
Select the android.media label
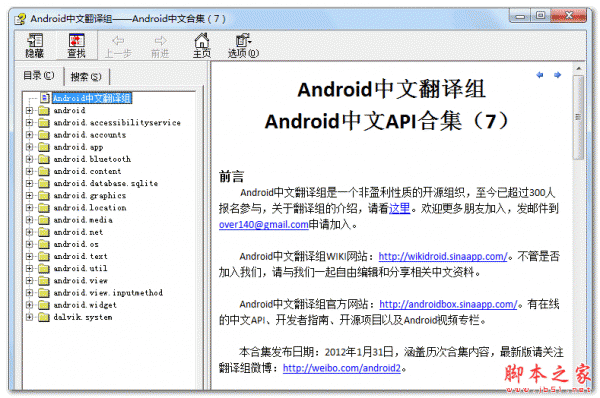pos(83,220)
